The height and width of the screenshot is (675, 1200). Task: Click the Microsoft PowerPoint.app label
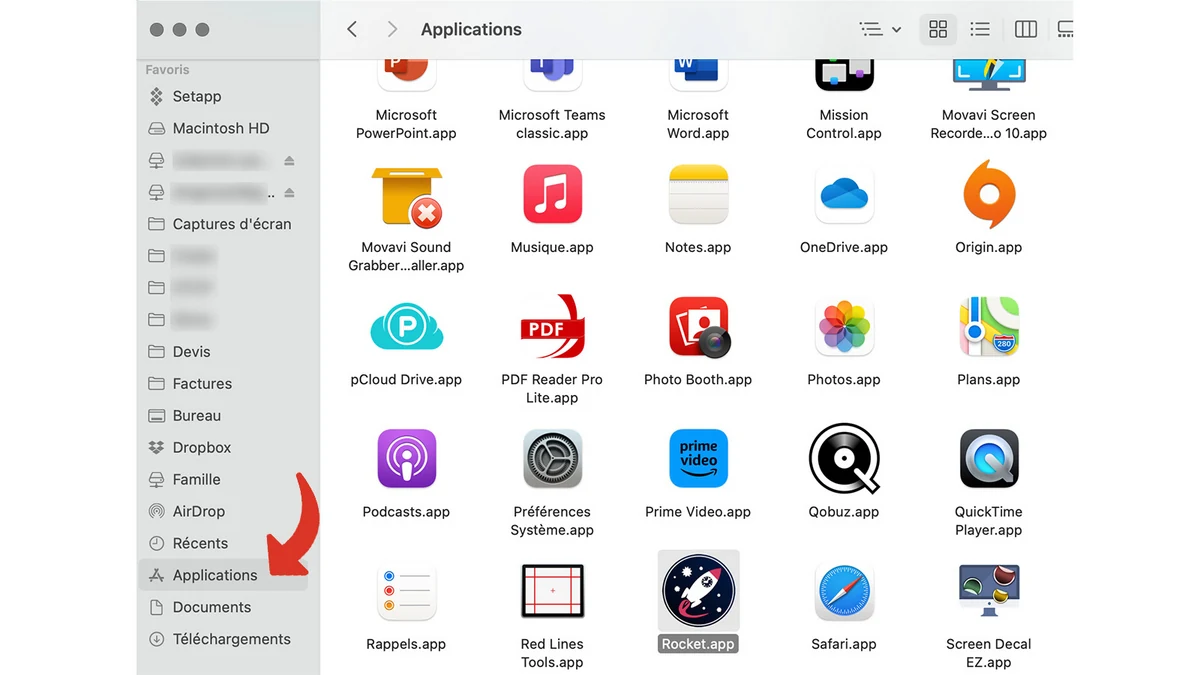(x=406, y=124)
